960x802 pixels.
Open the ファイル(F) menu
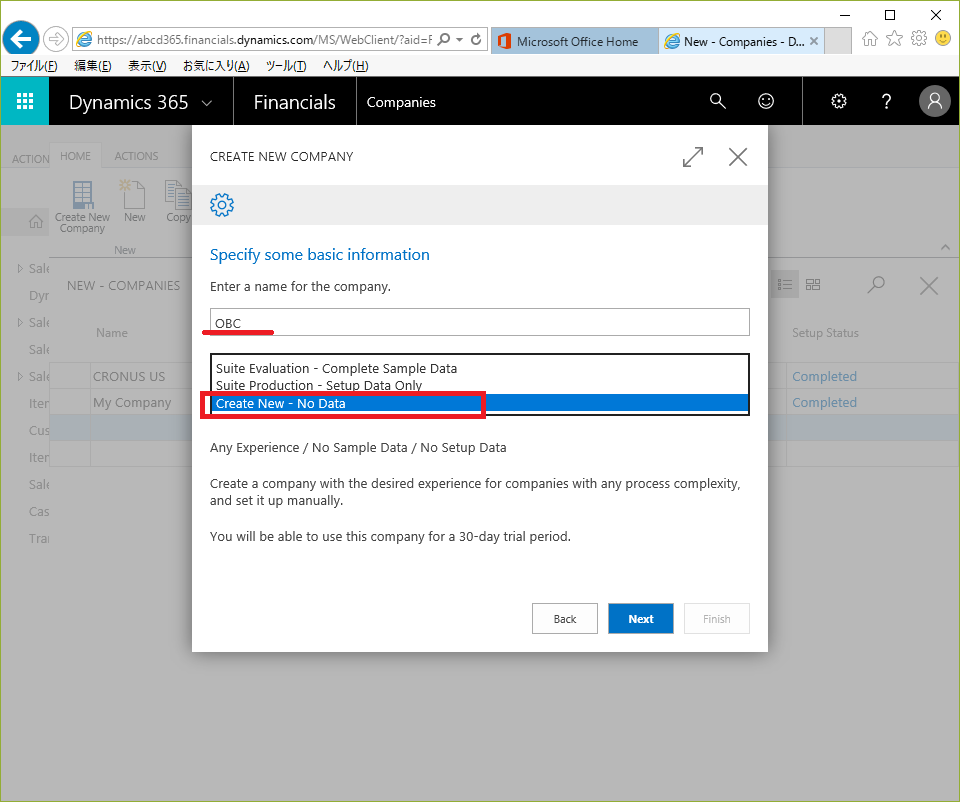coord(34,66)
